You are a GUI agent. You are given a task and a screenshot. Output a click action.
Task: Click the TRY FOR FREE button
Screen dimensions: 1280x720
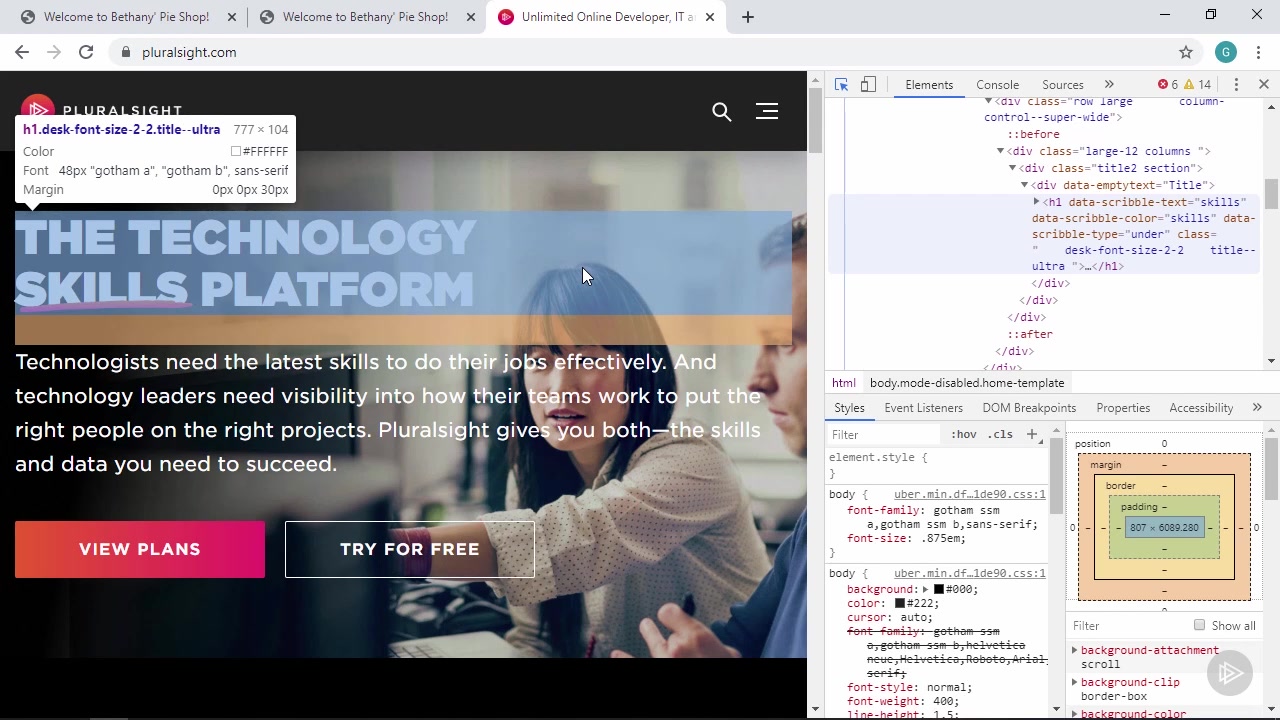point(410,549)
